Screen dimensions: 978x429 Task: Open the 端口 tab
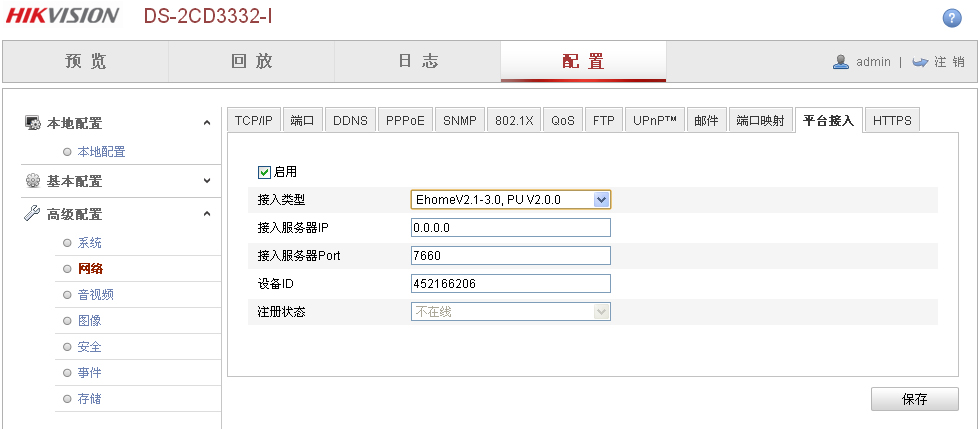[x=303, y=120]
